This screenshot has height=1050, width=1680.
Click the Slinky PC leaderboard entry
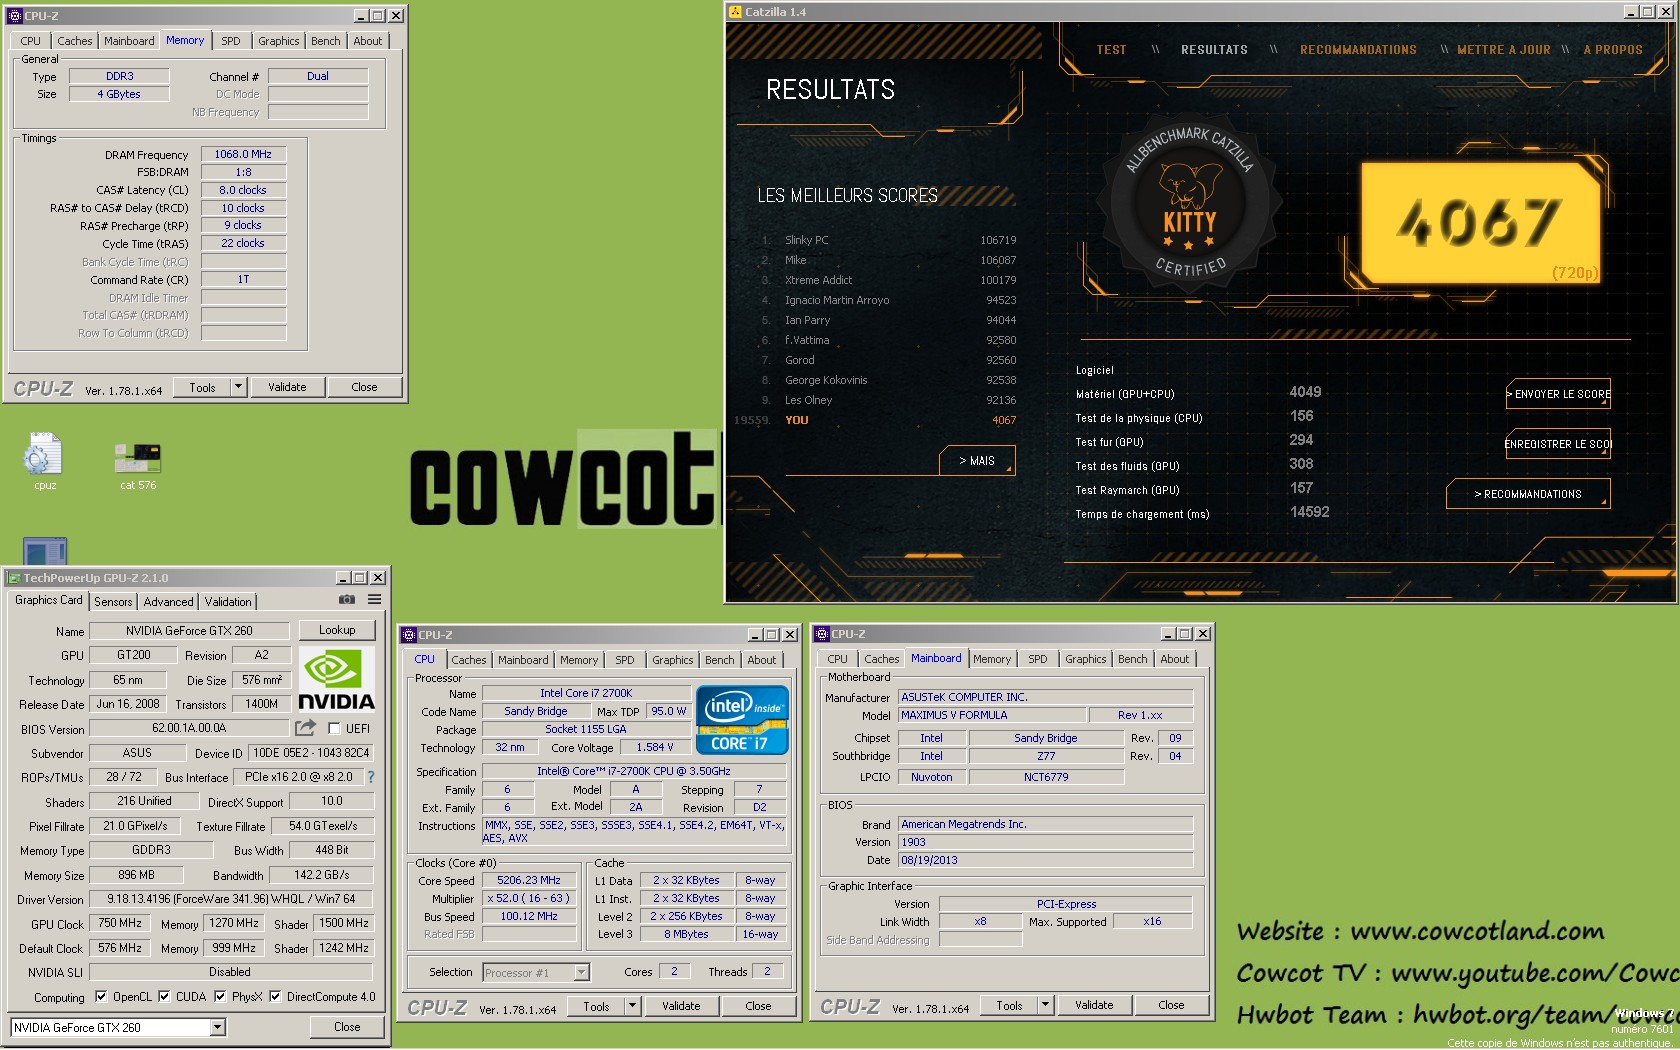(x=889, y=240)
